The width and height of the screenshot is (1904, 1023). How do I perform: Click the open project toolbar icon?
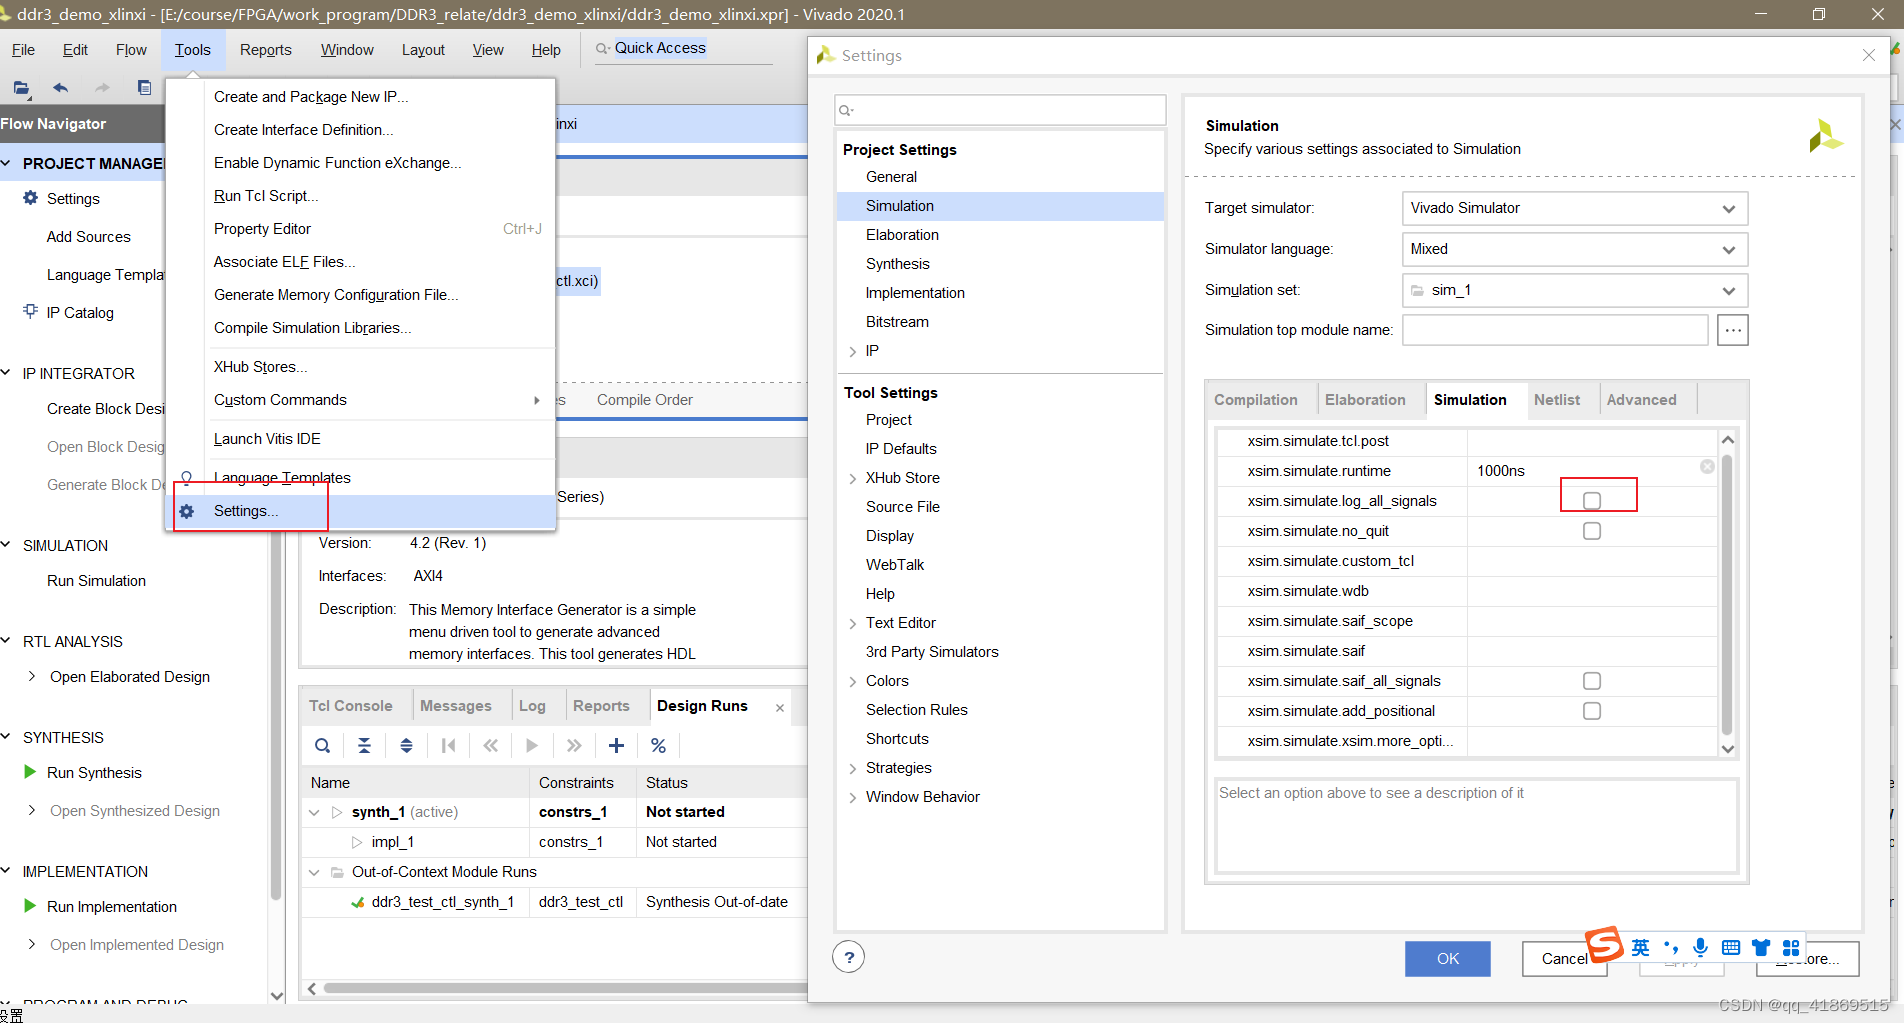(x=21, y=88)
